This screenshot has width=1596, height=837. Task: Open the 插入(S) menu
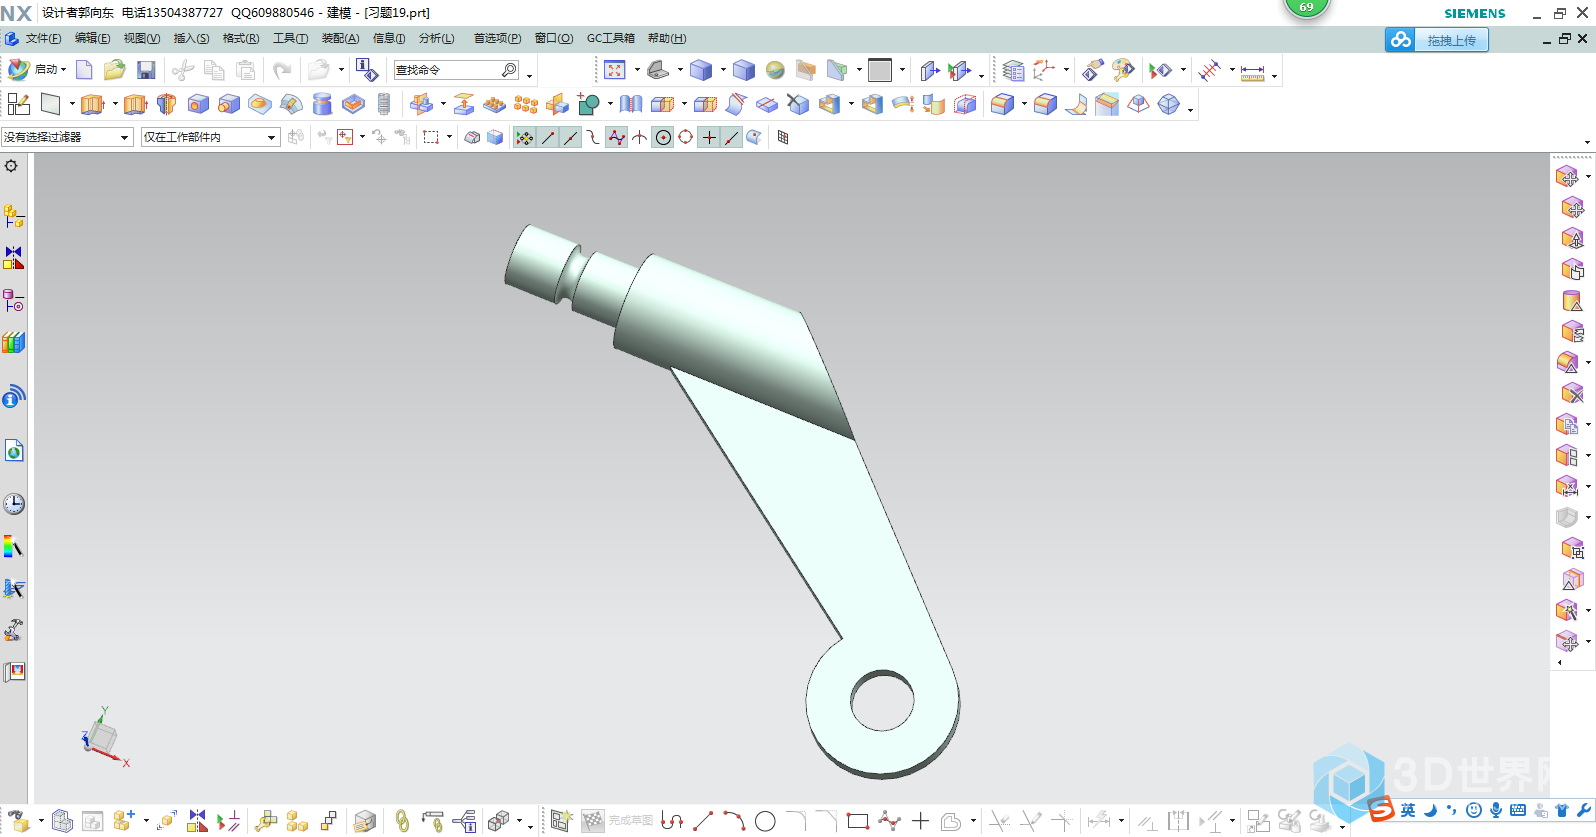click(x=191, y=38)
